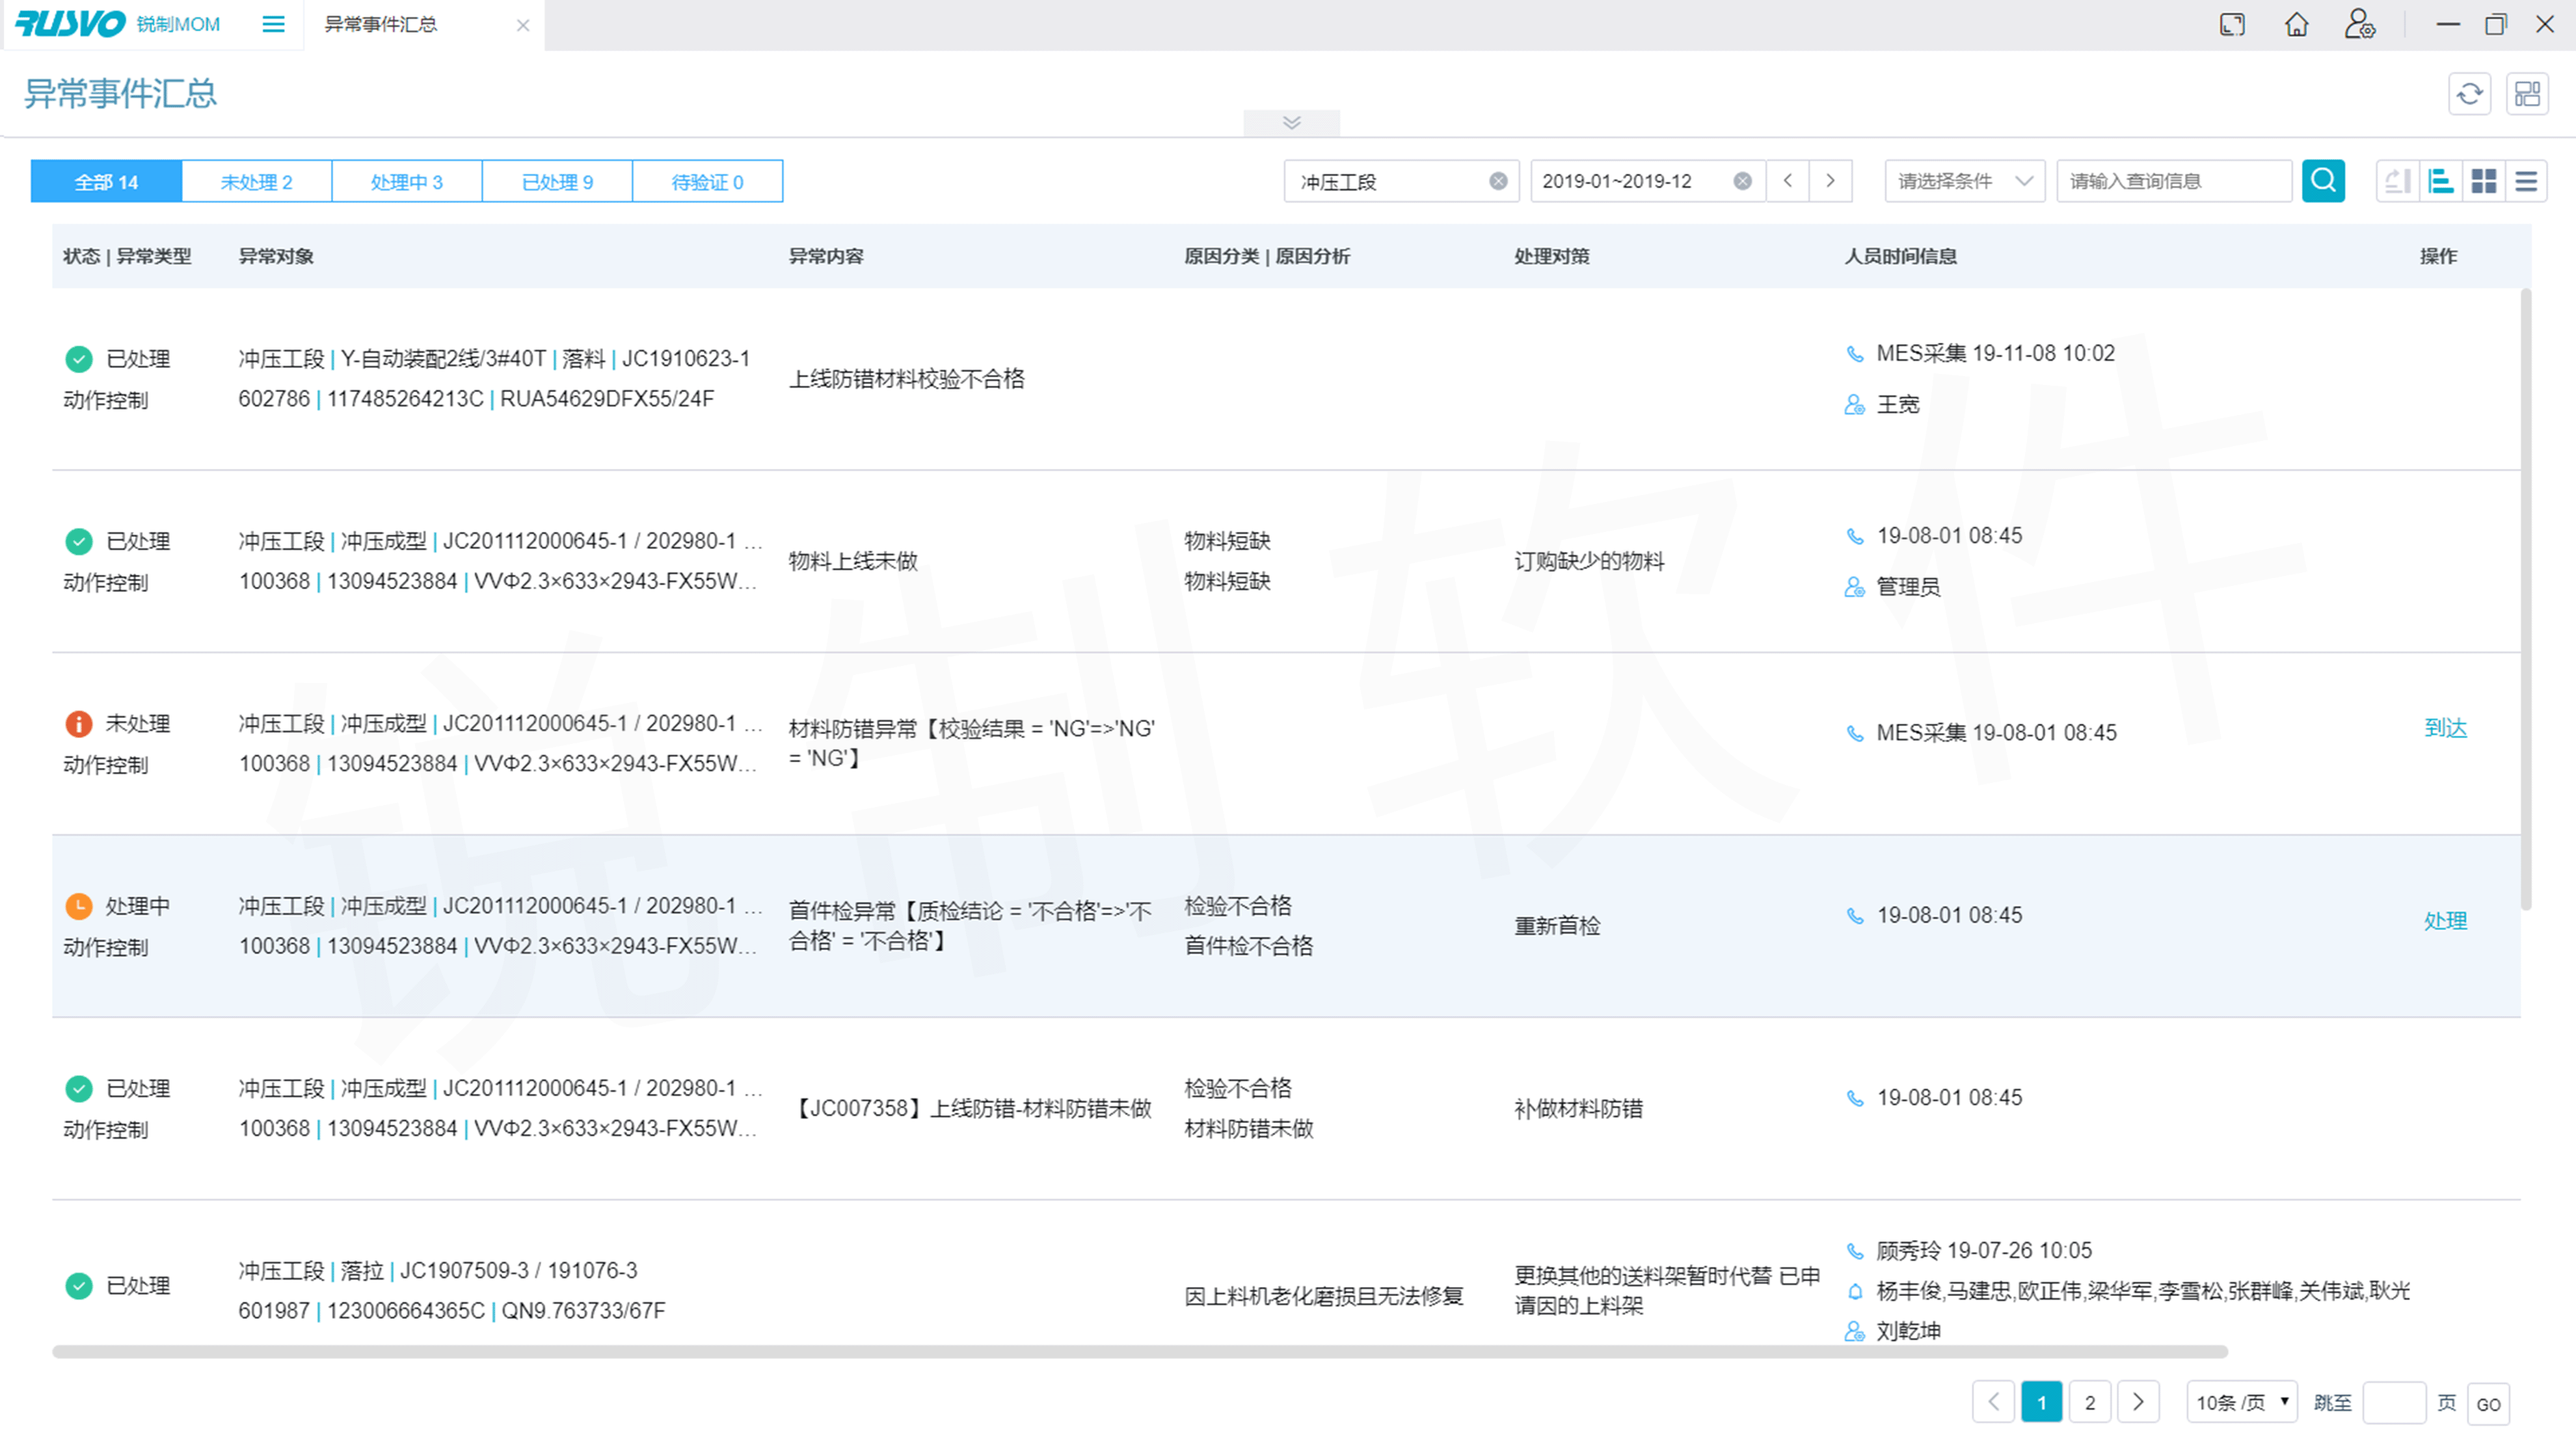The image size is (2576, 1443).
Task: Expand the collapsed panel chevron below the title
Action: point(1291,123)
